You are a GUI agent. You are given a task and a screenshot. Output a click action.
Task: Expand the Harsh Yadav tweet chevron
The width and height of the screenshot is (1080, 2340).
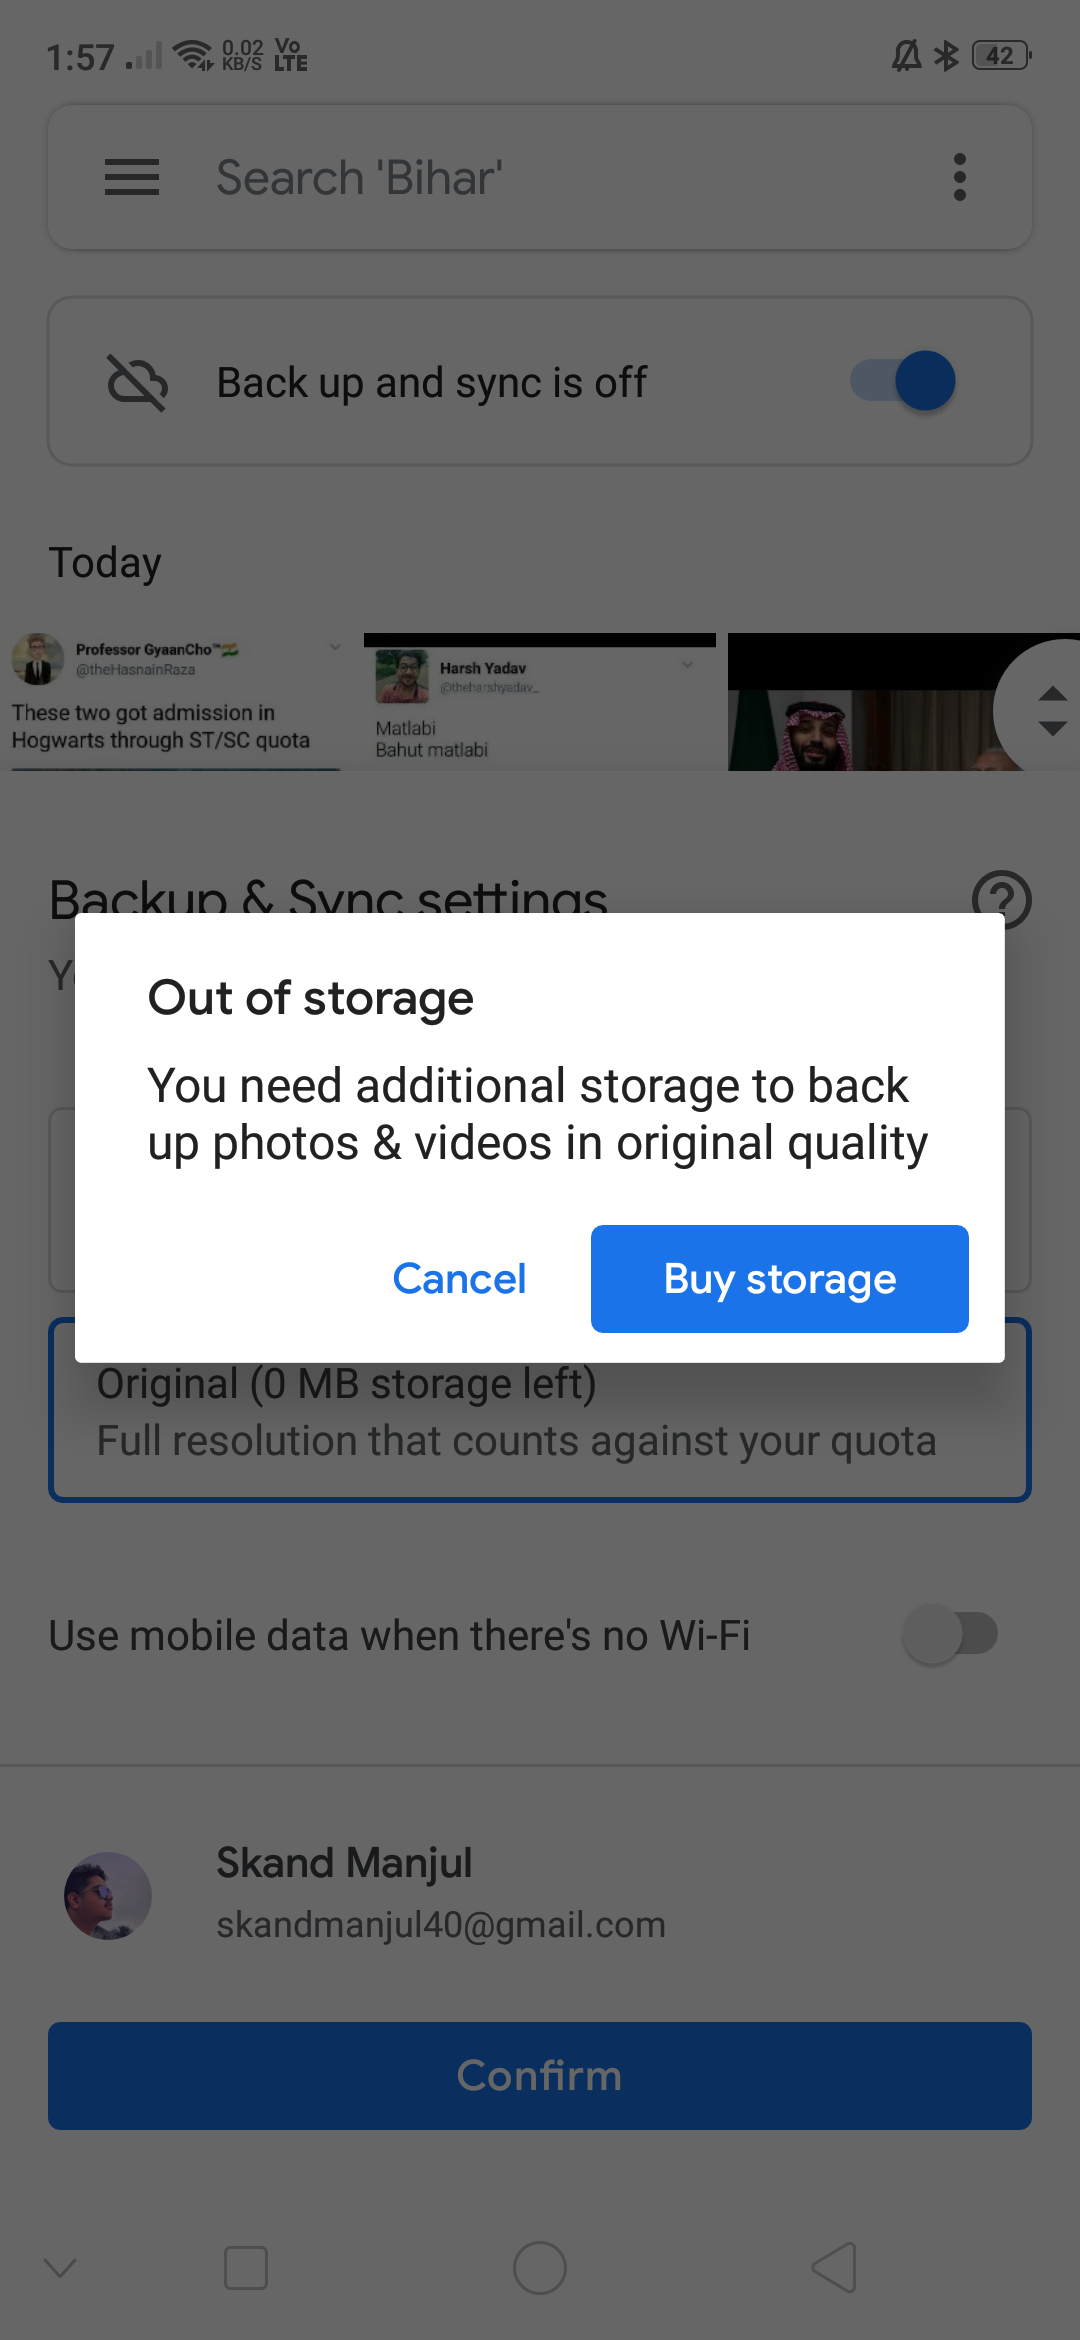pos(687,665)
